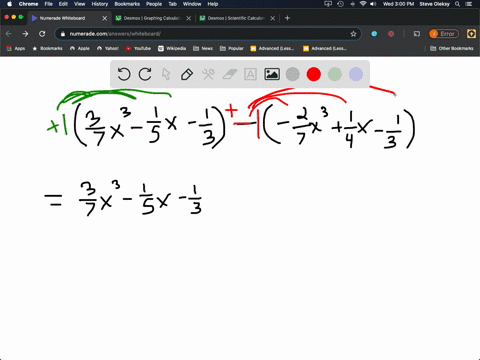Open the History menu
Image resolution: width=480 pixels, height=360 pixels.
pos(100,4)
